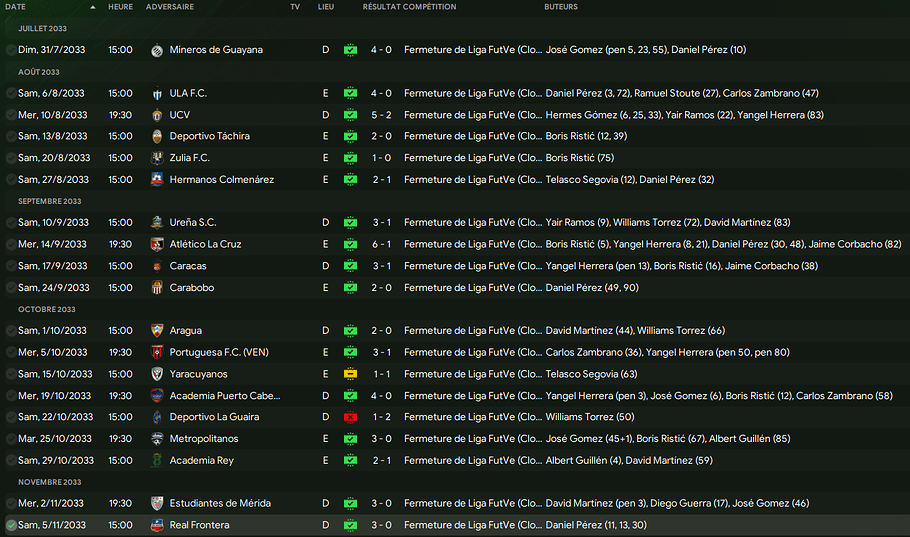This screenshot has width=910, height=537.
Task: Click the Estudiantes de Mérida crest
Action: click(156, 504)
